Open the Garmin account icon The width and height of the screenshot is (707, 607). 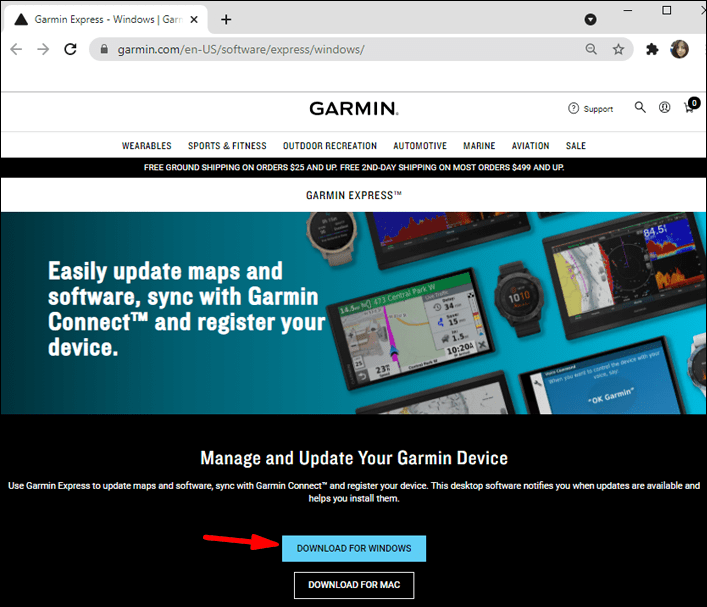[665, 107]
